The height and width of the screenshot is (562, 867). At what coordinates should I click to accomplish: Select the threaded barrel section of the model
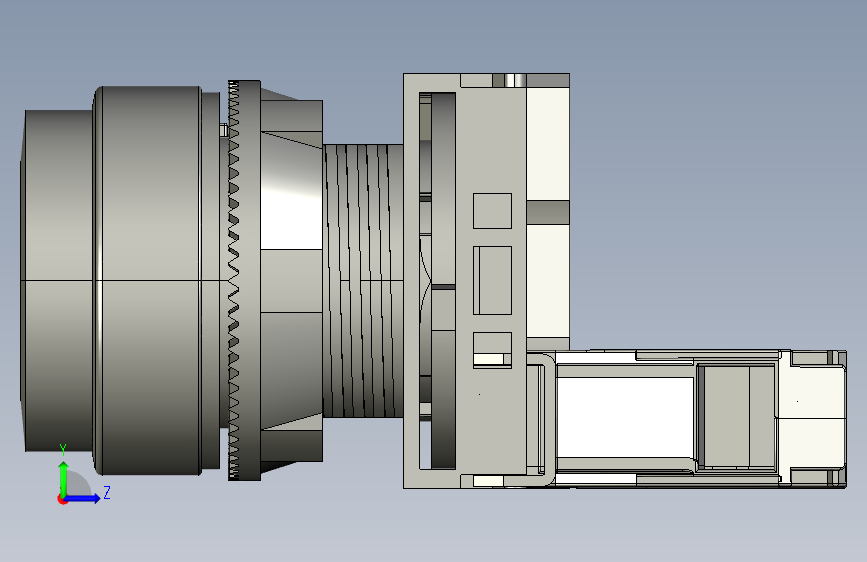pos(363,280)
